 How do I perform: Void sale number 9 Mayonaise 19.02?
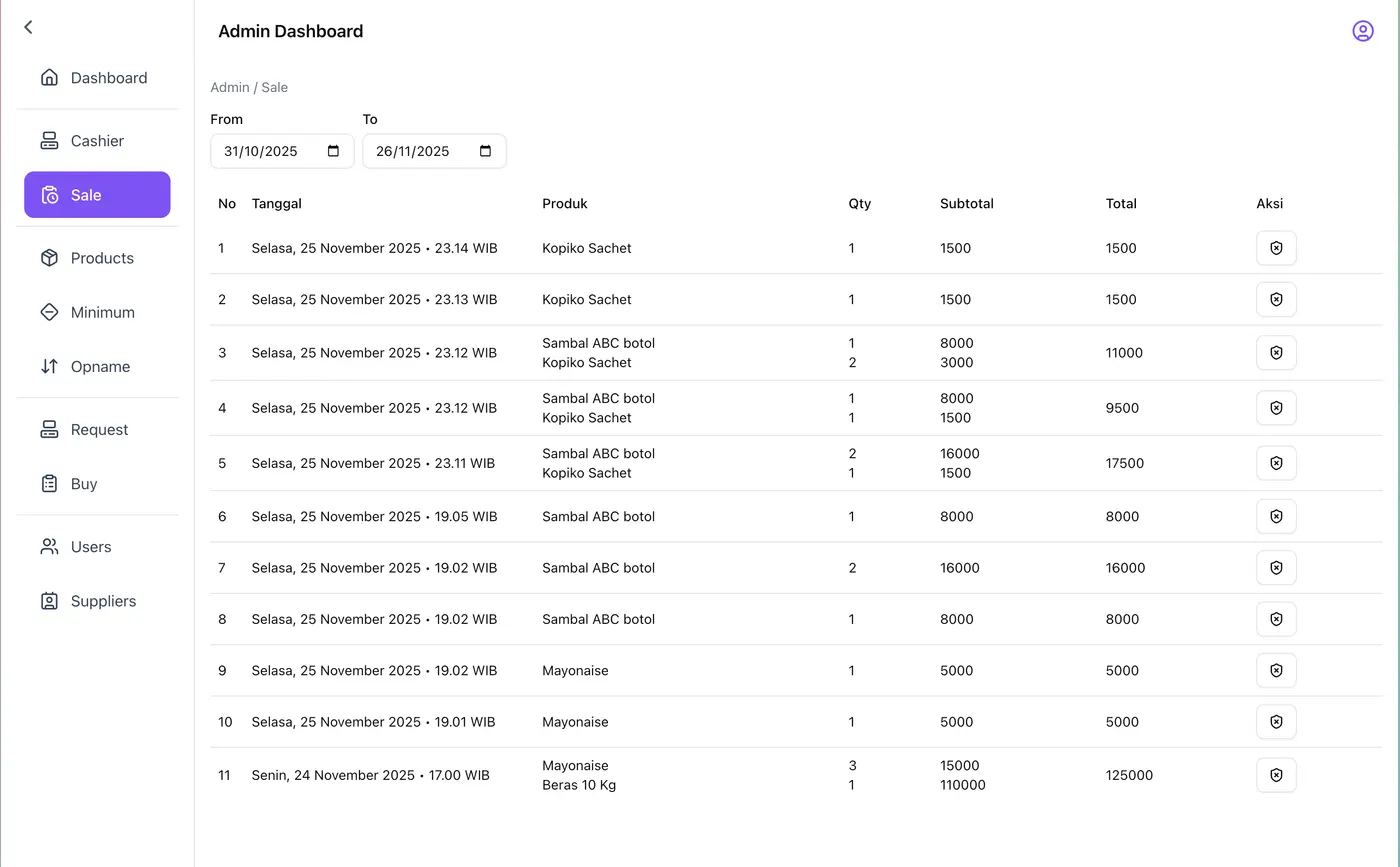(x=1276, y=670)
